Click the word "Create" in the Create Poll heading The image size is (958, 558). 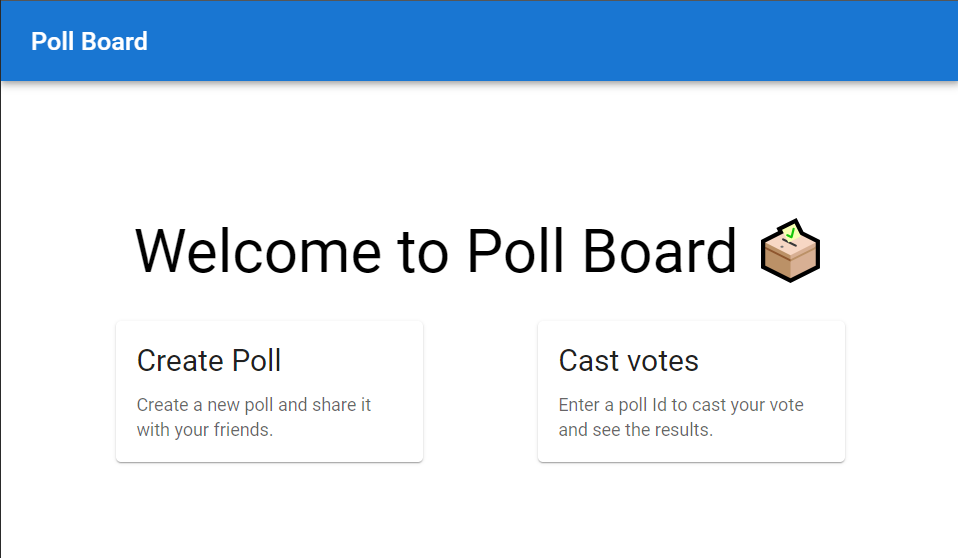tap(178, 360)
